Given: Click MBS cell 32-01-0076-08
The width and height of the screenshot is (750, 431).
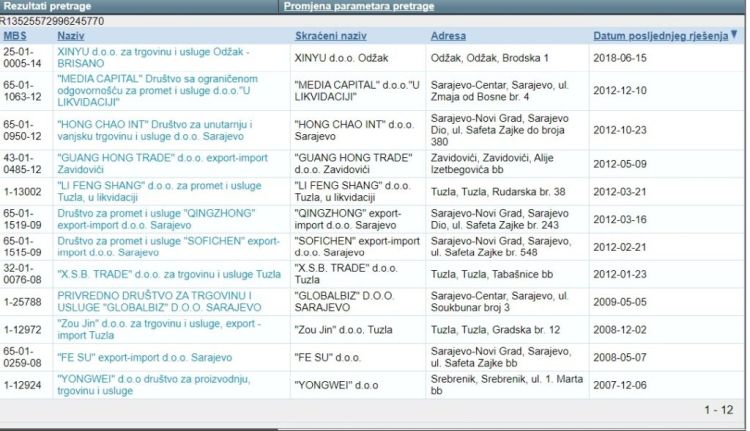Looking at the screenshot, I should click(x=22, y=274).
